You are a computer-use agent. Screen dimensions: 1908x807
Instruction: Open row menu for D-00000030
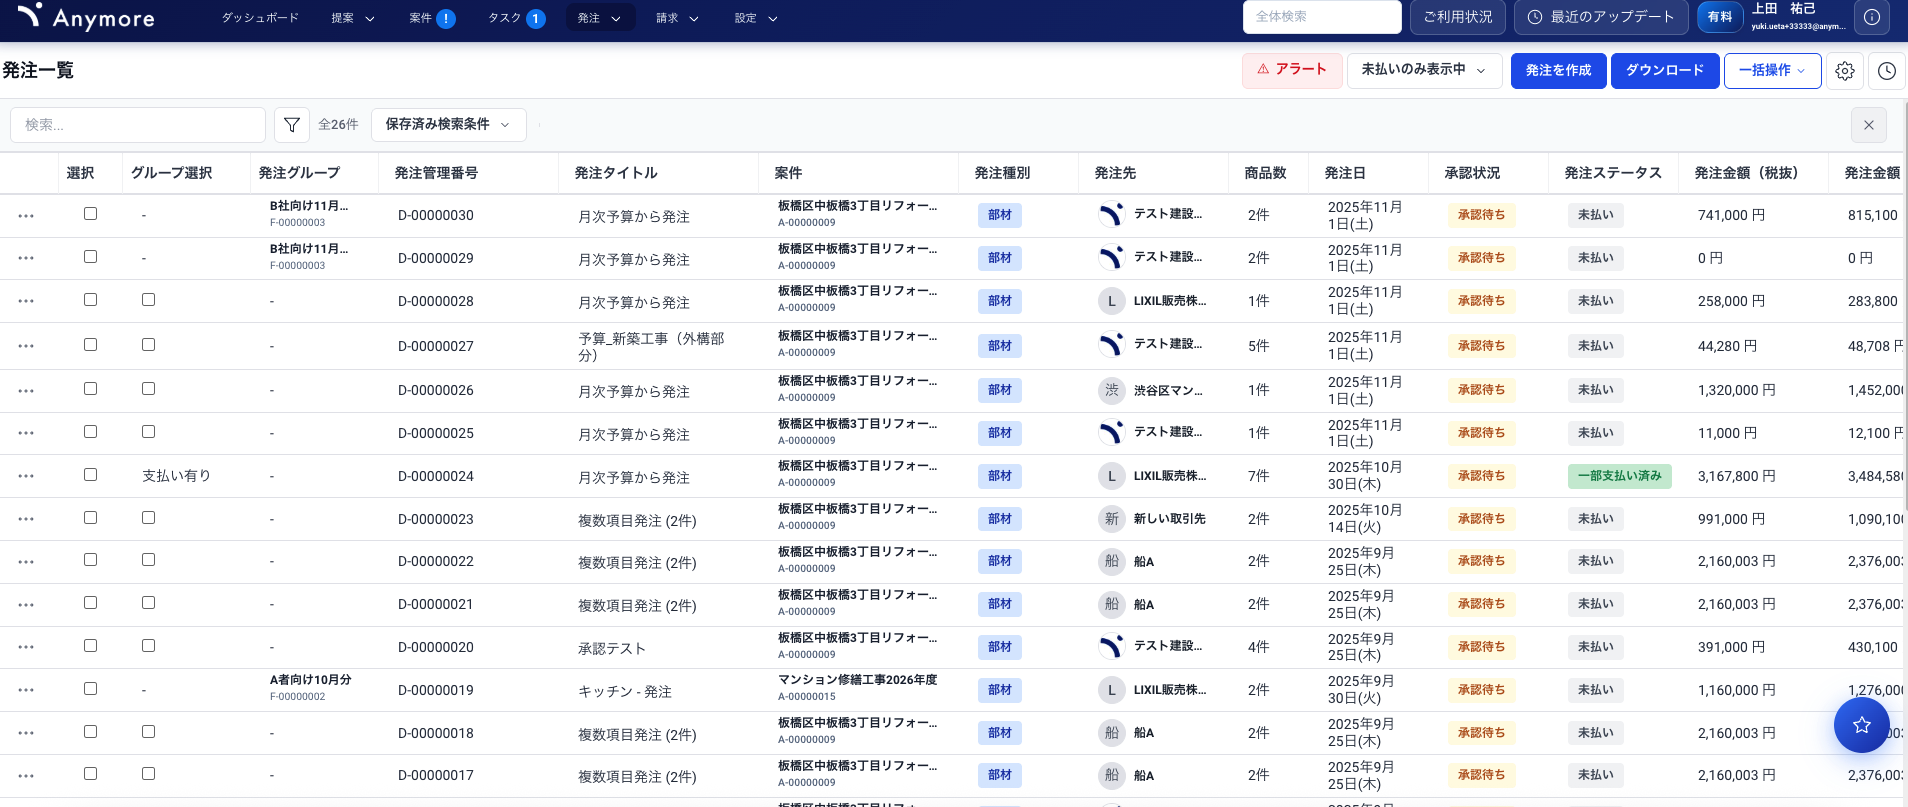(26, 216)
